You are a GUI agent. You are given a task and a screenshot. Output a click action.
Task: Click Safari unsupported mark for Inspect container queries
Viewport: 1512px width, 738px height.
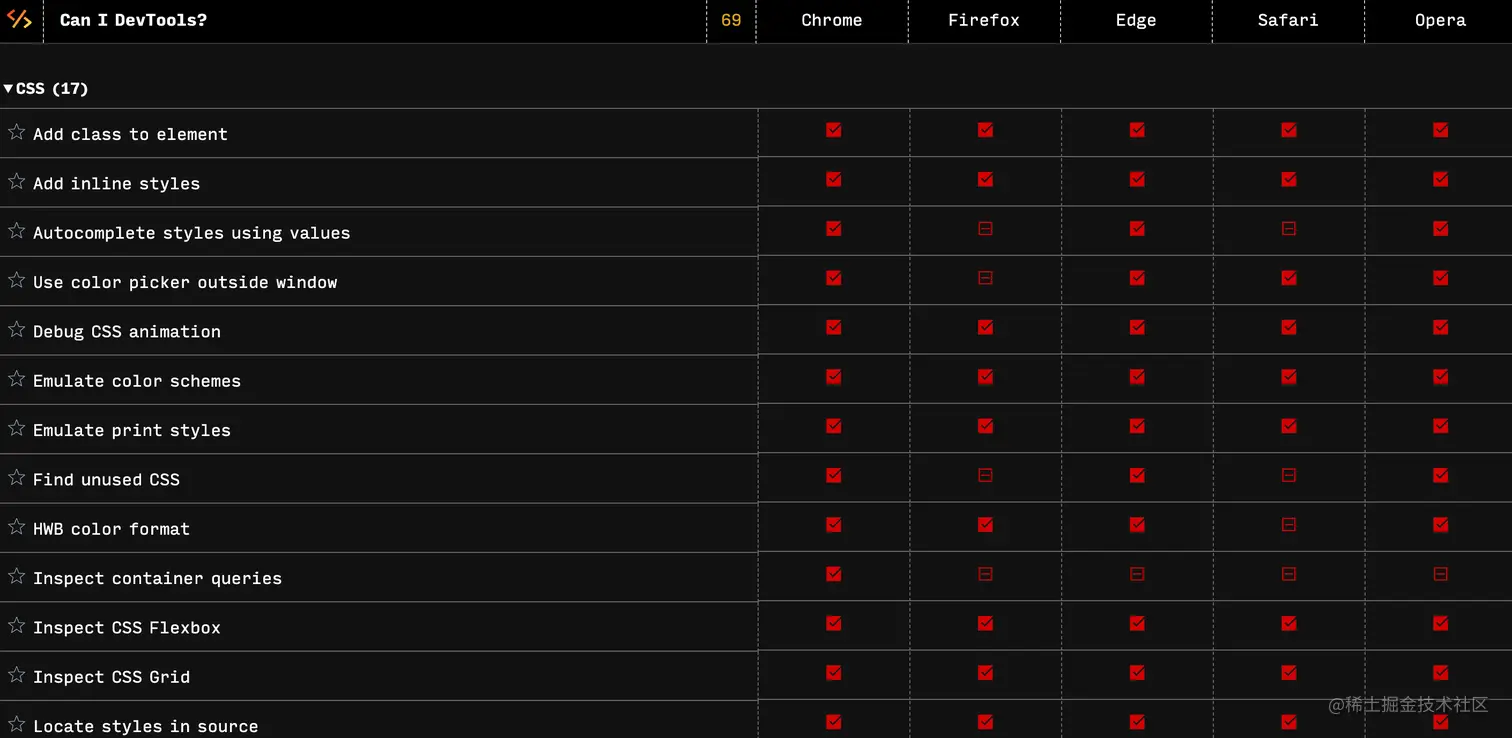[x=1289, y=574]
